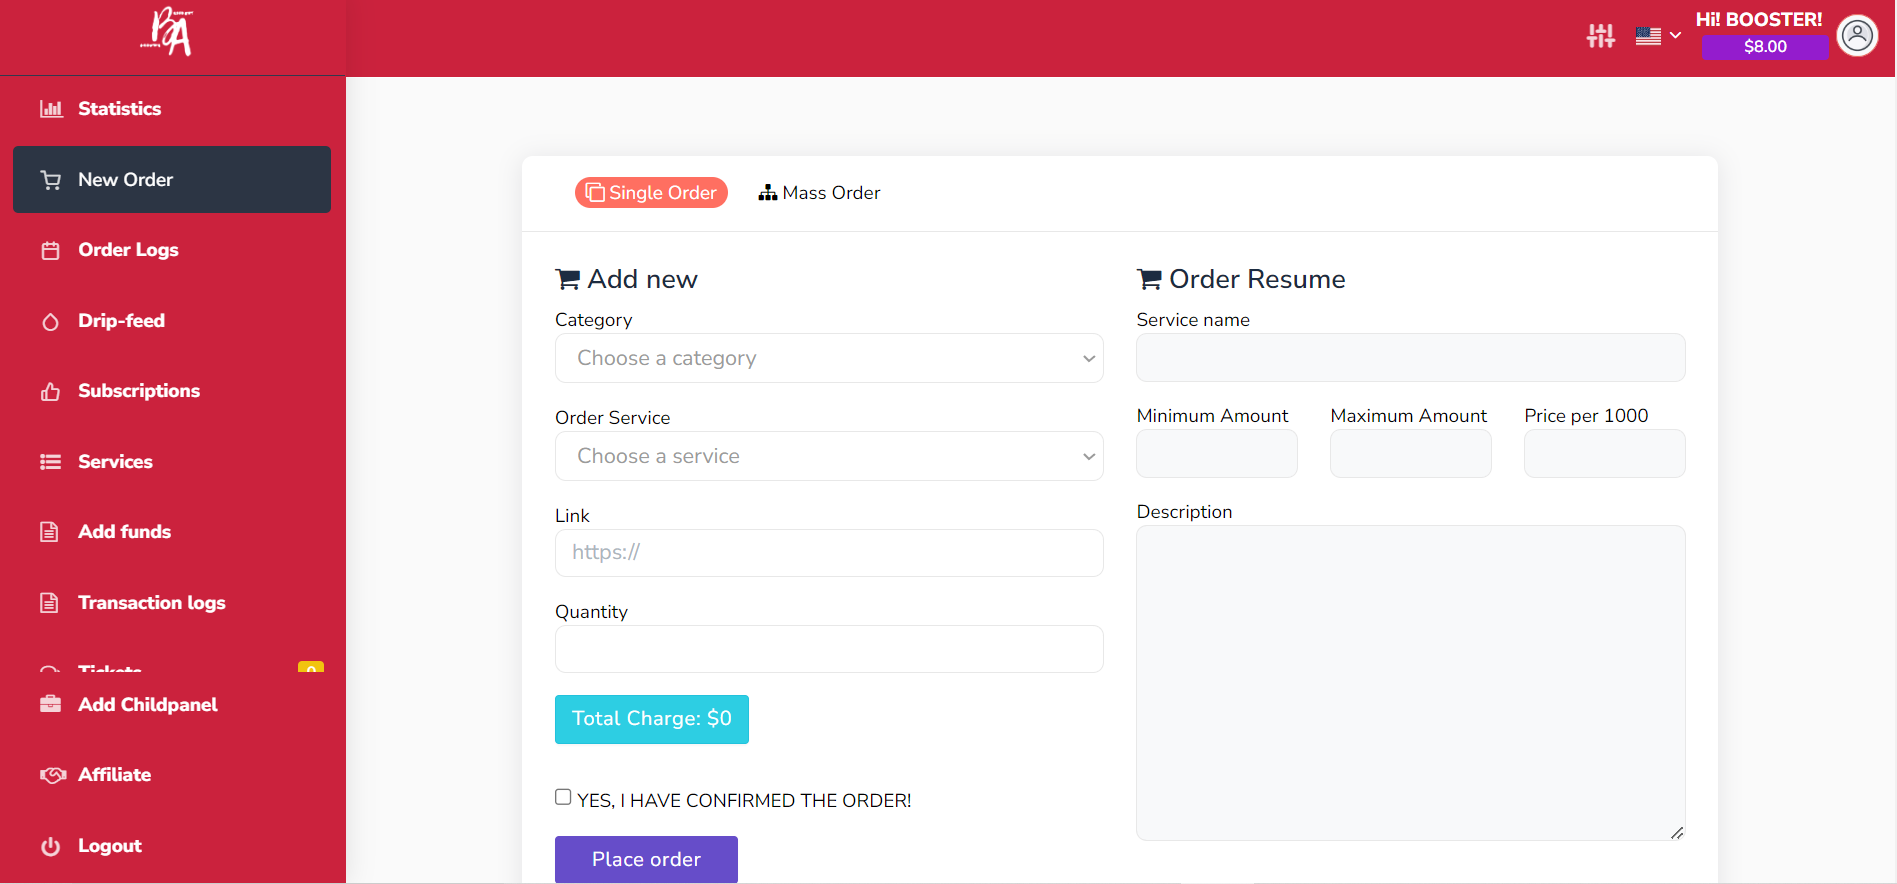The height and width of the screenshot is (884, 1897).
Task: Open the settings sliders icon in header
Action: (x=1600, y=36)
